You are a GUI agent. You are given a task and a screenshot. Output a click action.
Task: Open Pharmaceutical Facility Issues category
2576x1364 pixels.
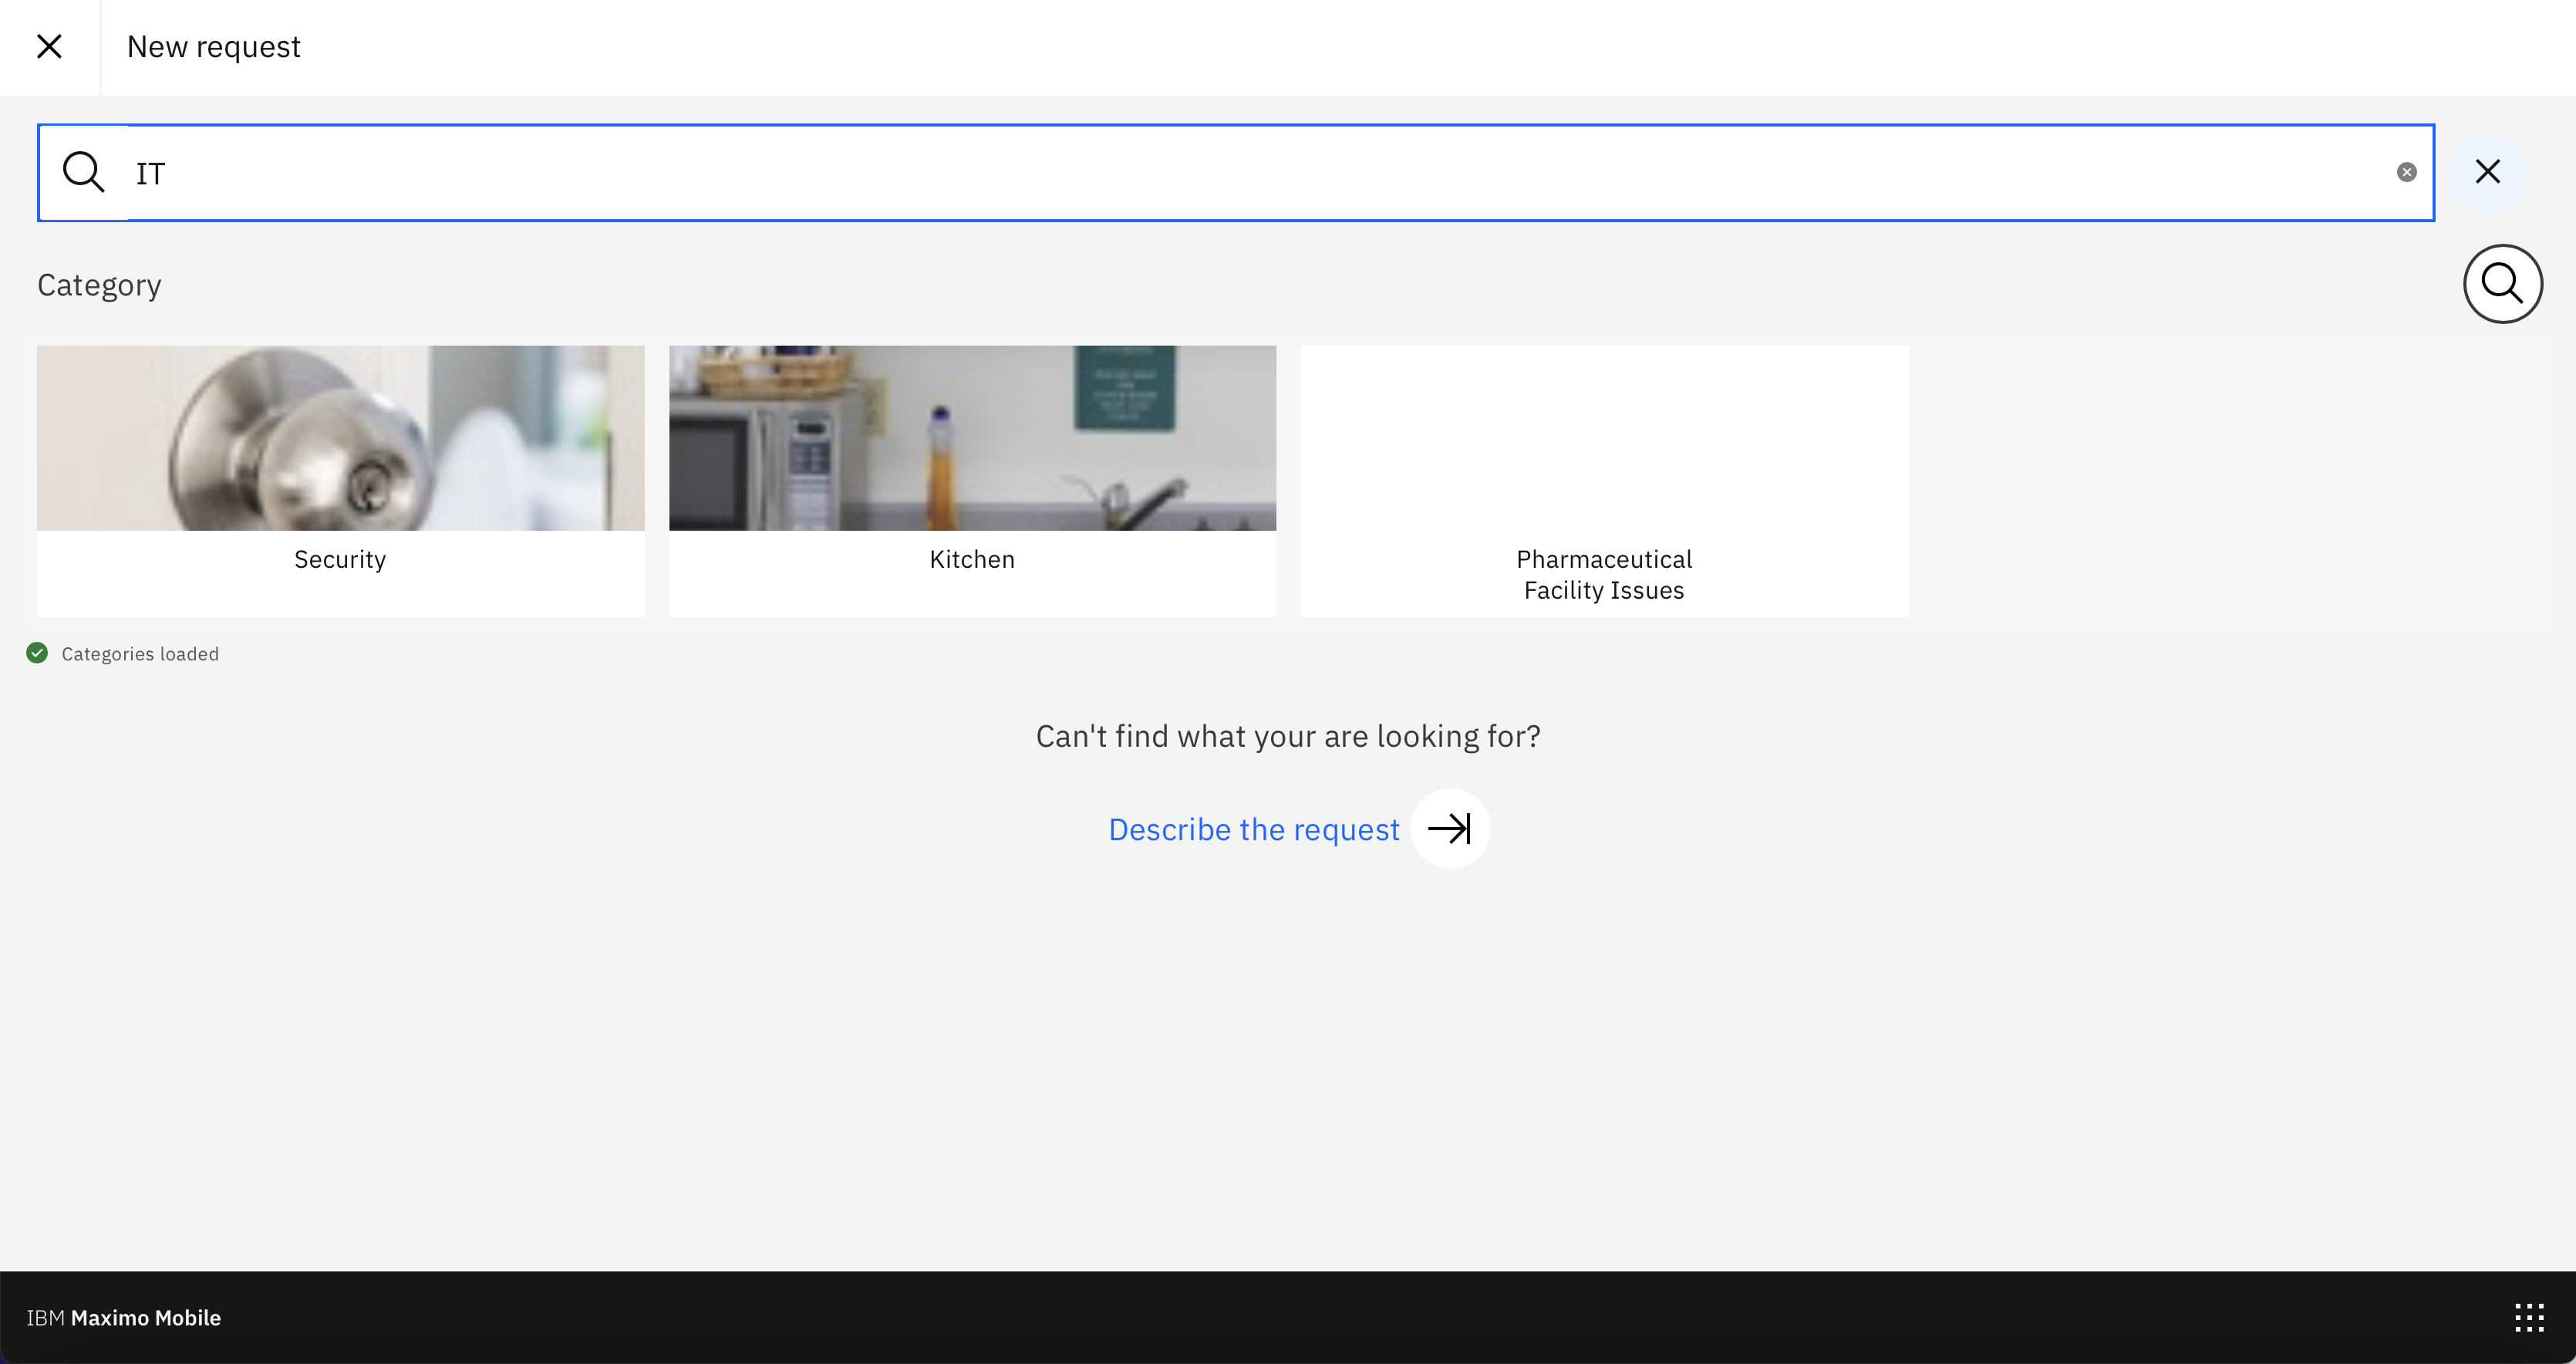click(x=1603, y=574)
